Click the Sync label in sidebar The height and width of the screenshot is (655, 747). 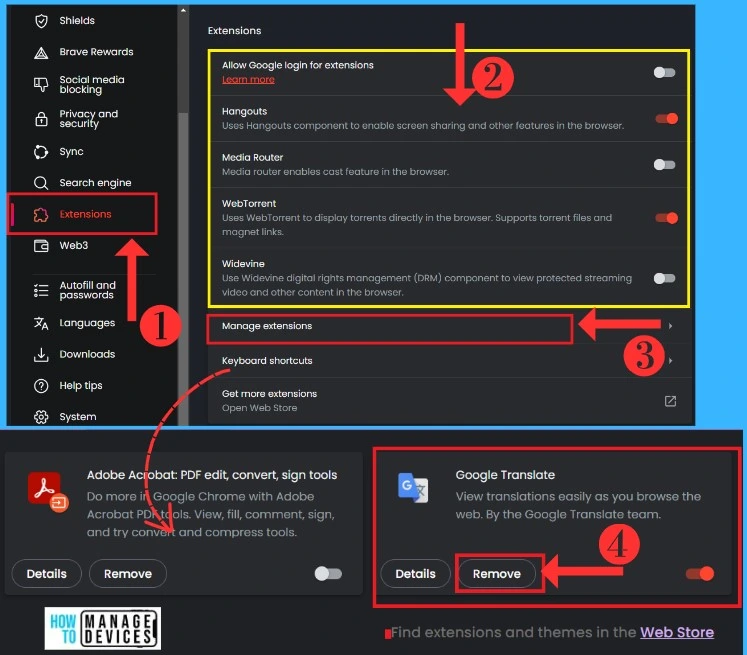click(71, 152)
